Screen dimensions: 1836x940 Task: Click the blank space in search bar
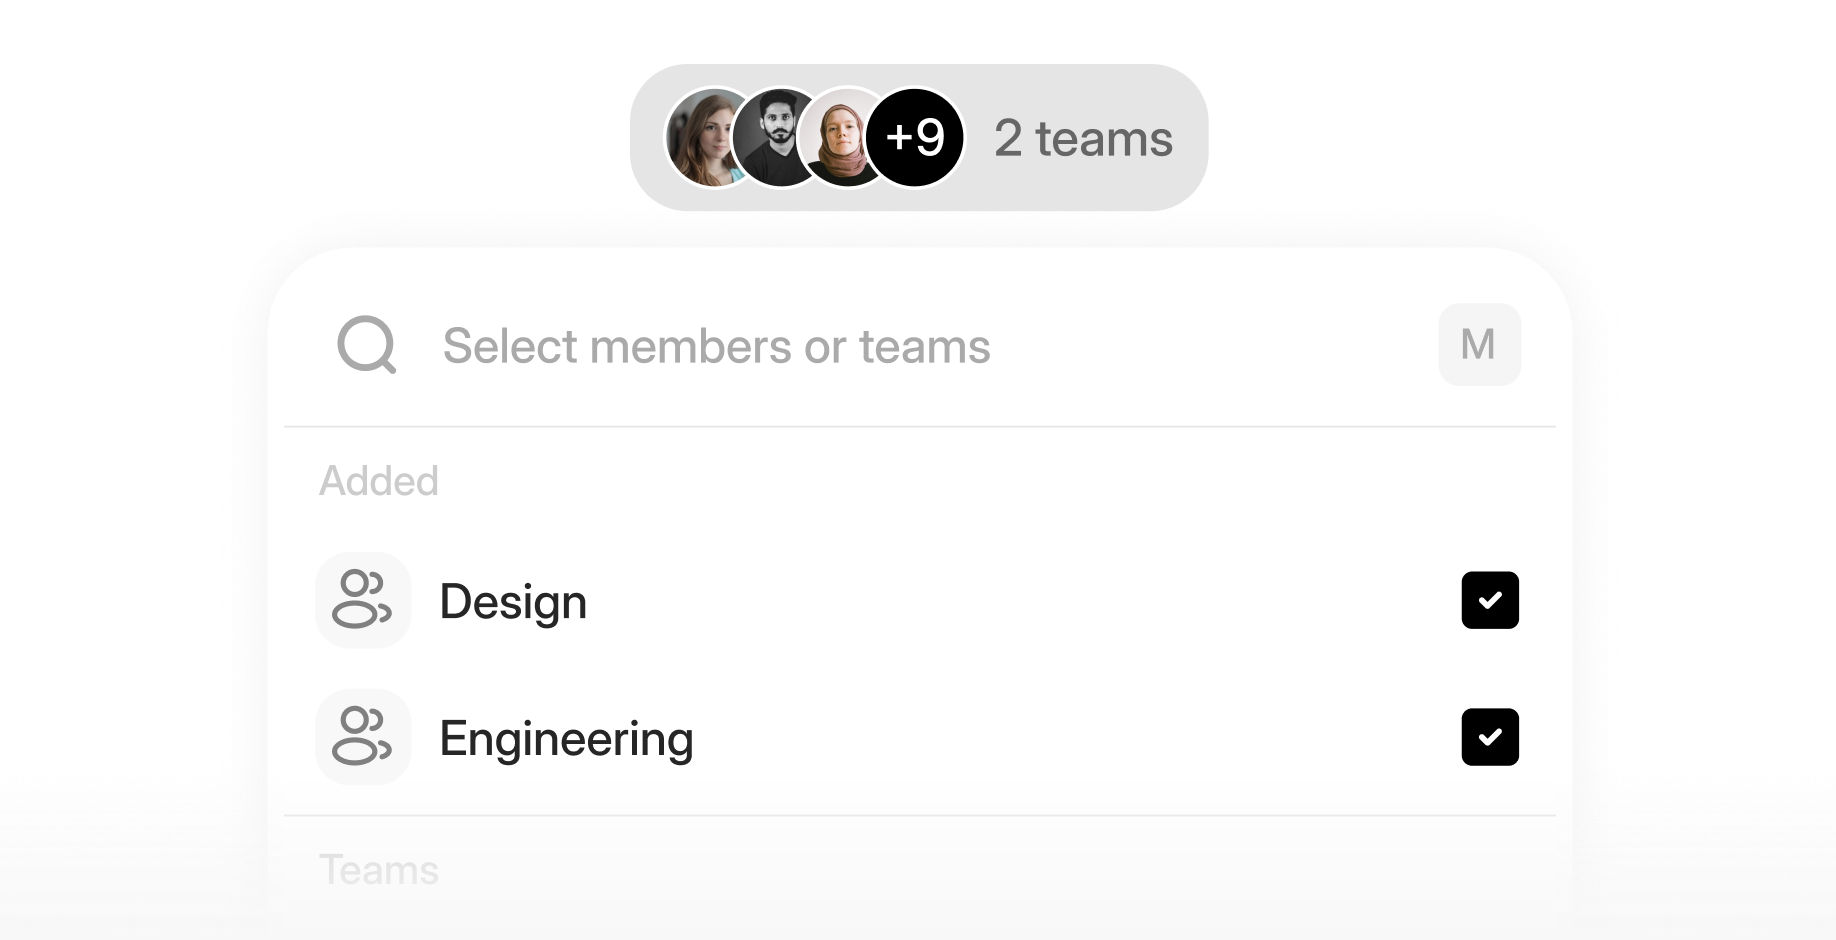tap(1210, 346)
